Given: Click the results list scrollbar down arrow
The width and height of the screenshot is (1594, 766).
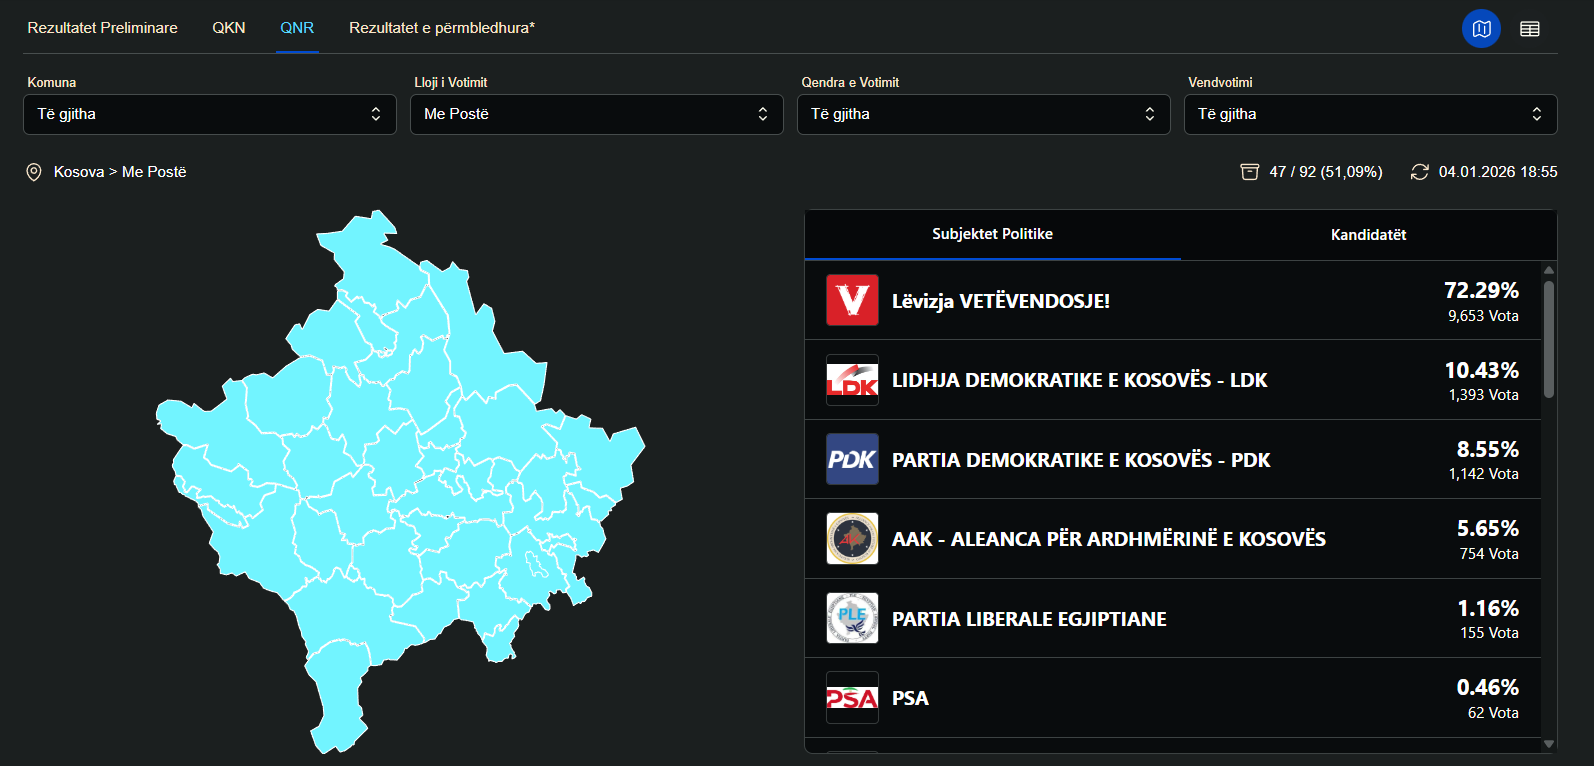Looking at the screenshot, I should tap(1549, 744).
